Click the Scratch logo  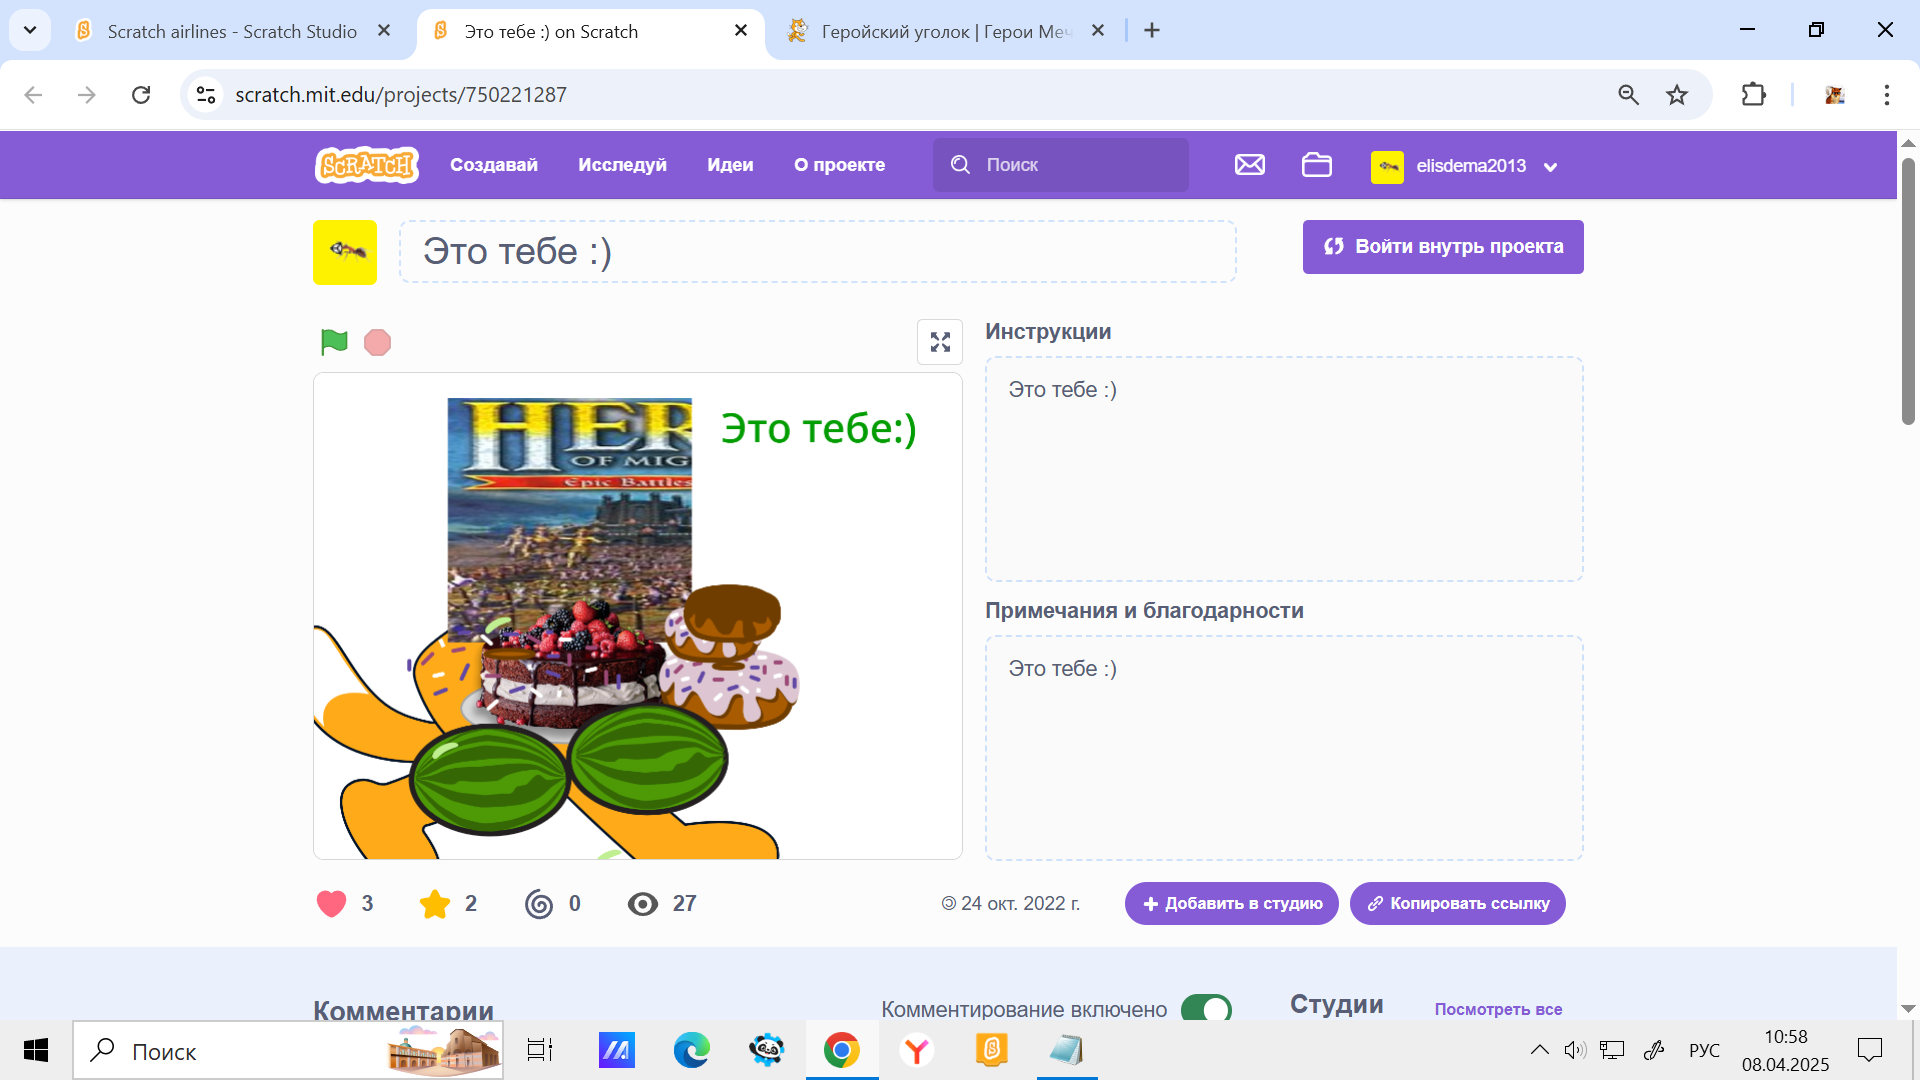click(366, 165)
